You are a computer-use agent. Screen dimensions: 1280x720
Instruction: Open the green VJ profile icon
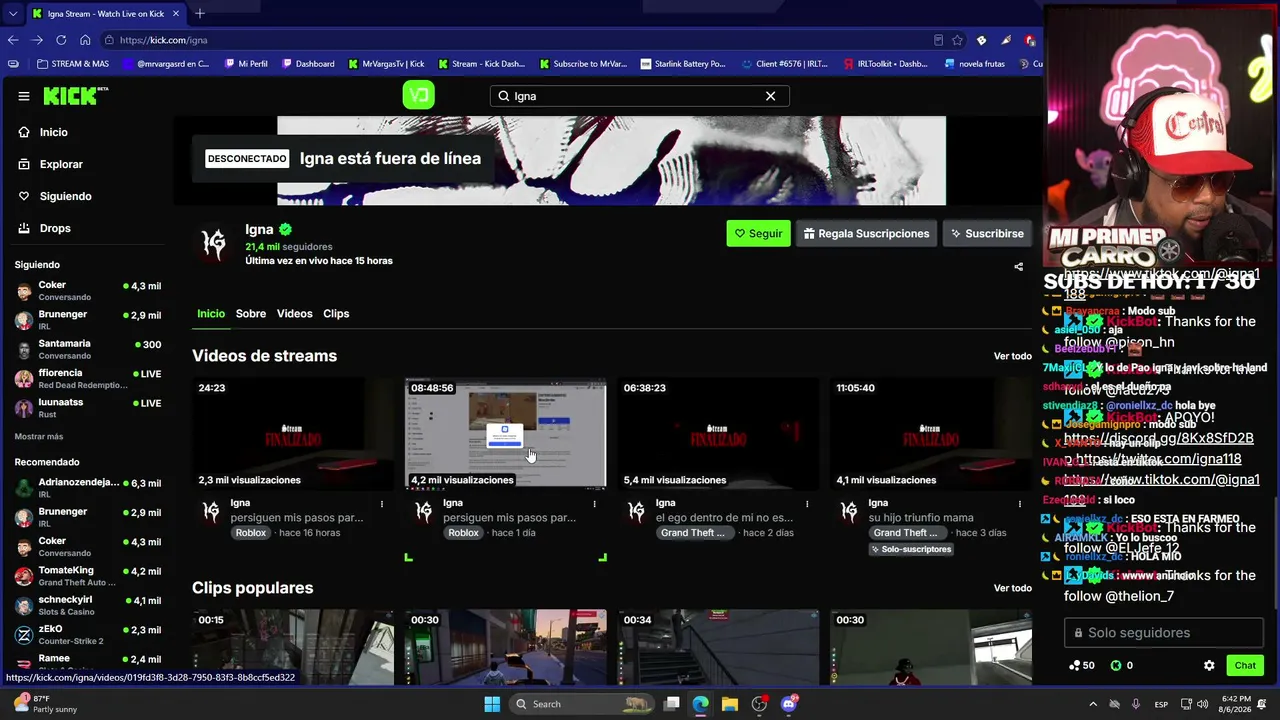pyautogui.click(x=418, y=95)
